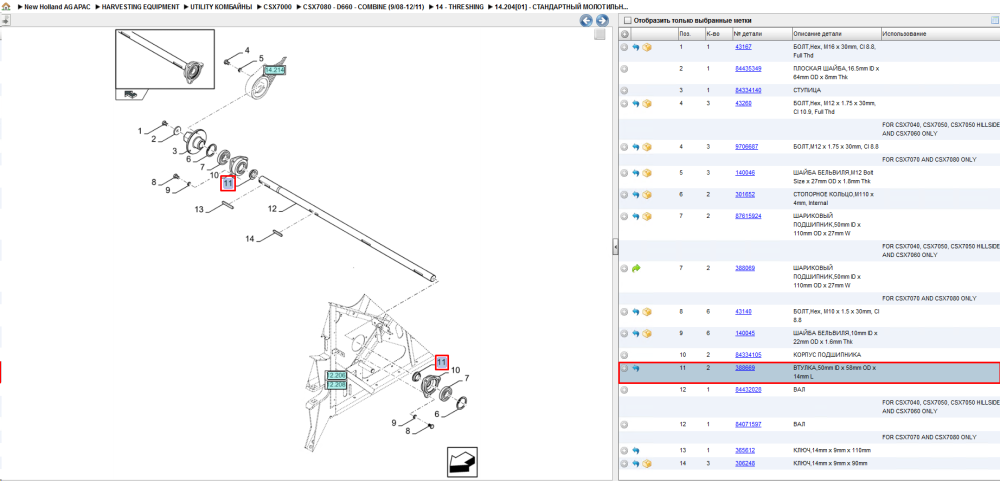Viewport: 1000px width, 481px height.
Task: Click callout number 13 on the diagram
Action: (199, 209)
